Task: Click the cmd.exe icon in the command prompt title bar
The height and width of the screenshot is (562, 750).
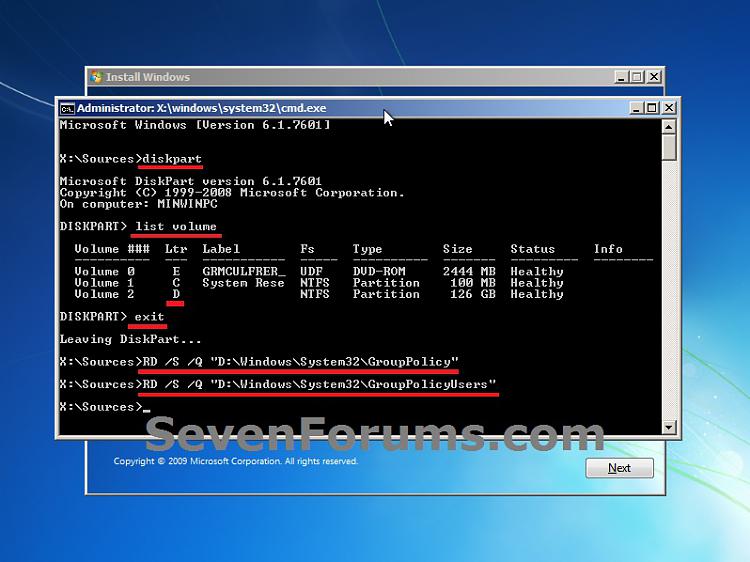Action: coord(67,109)
